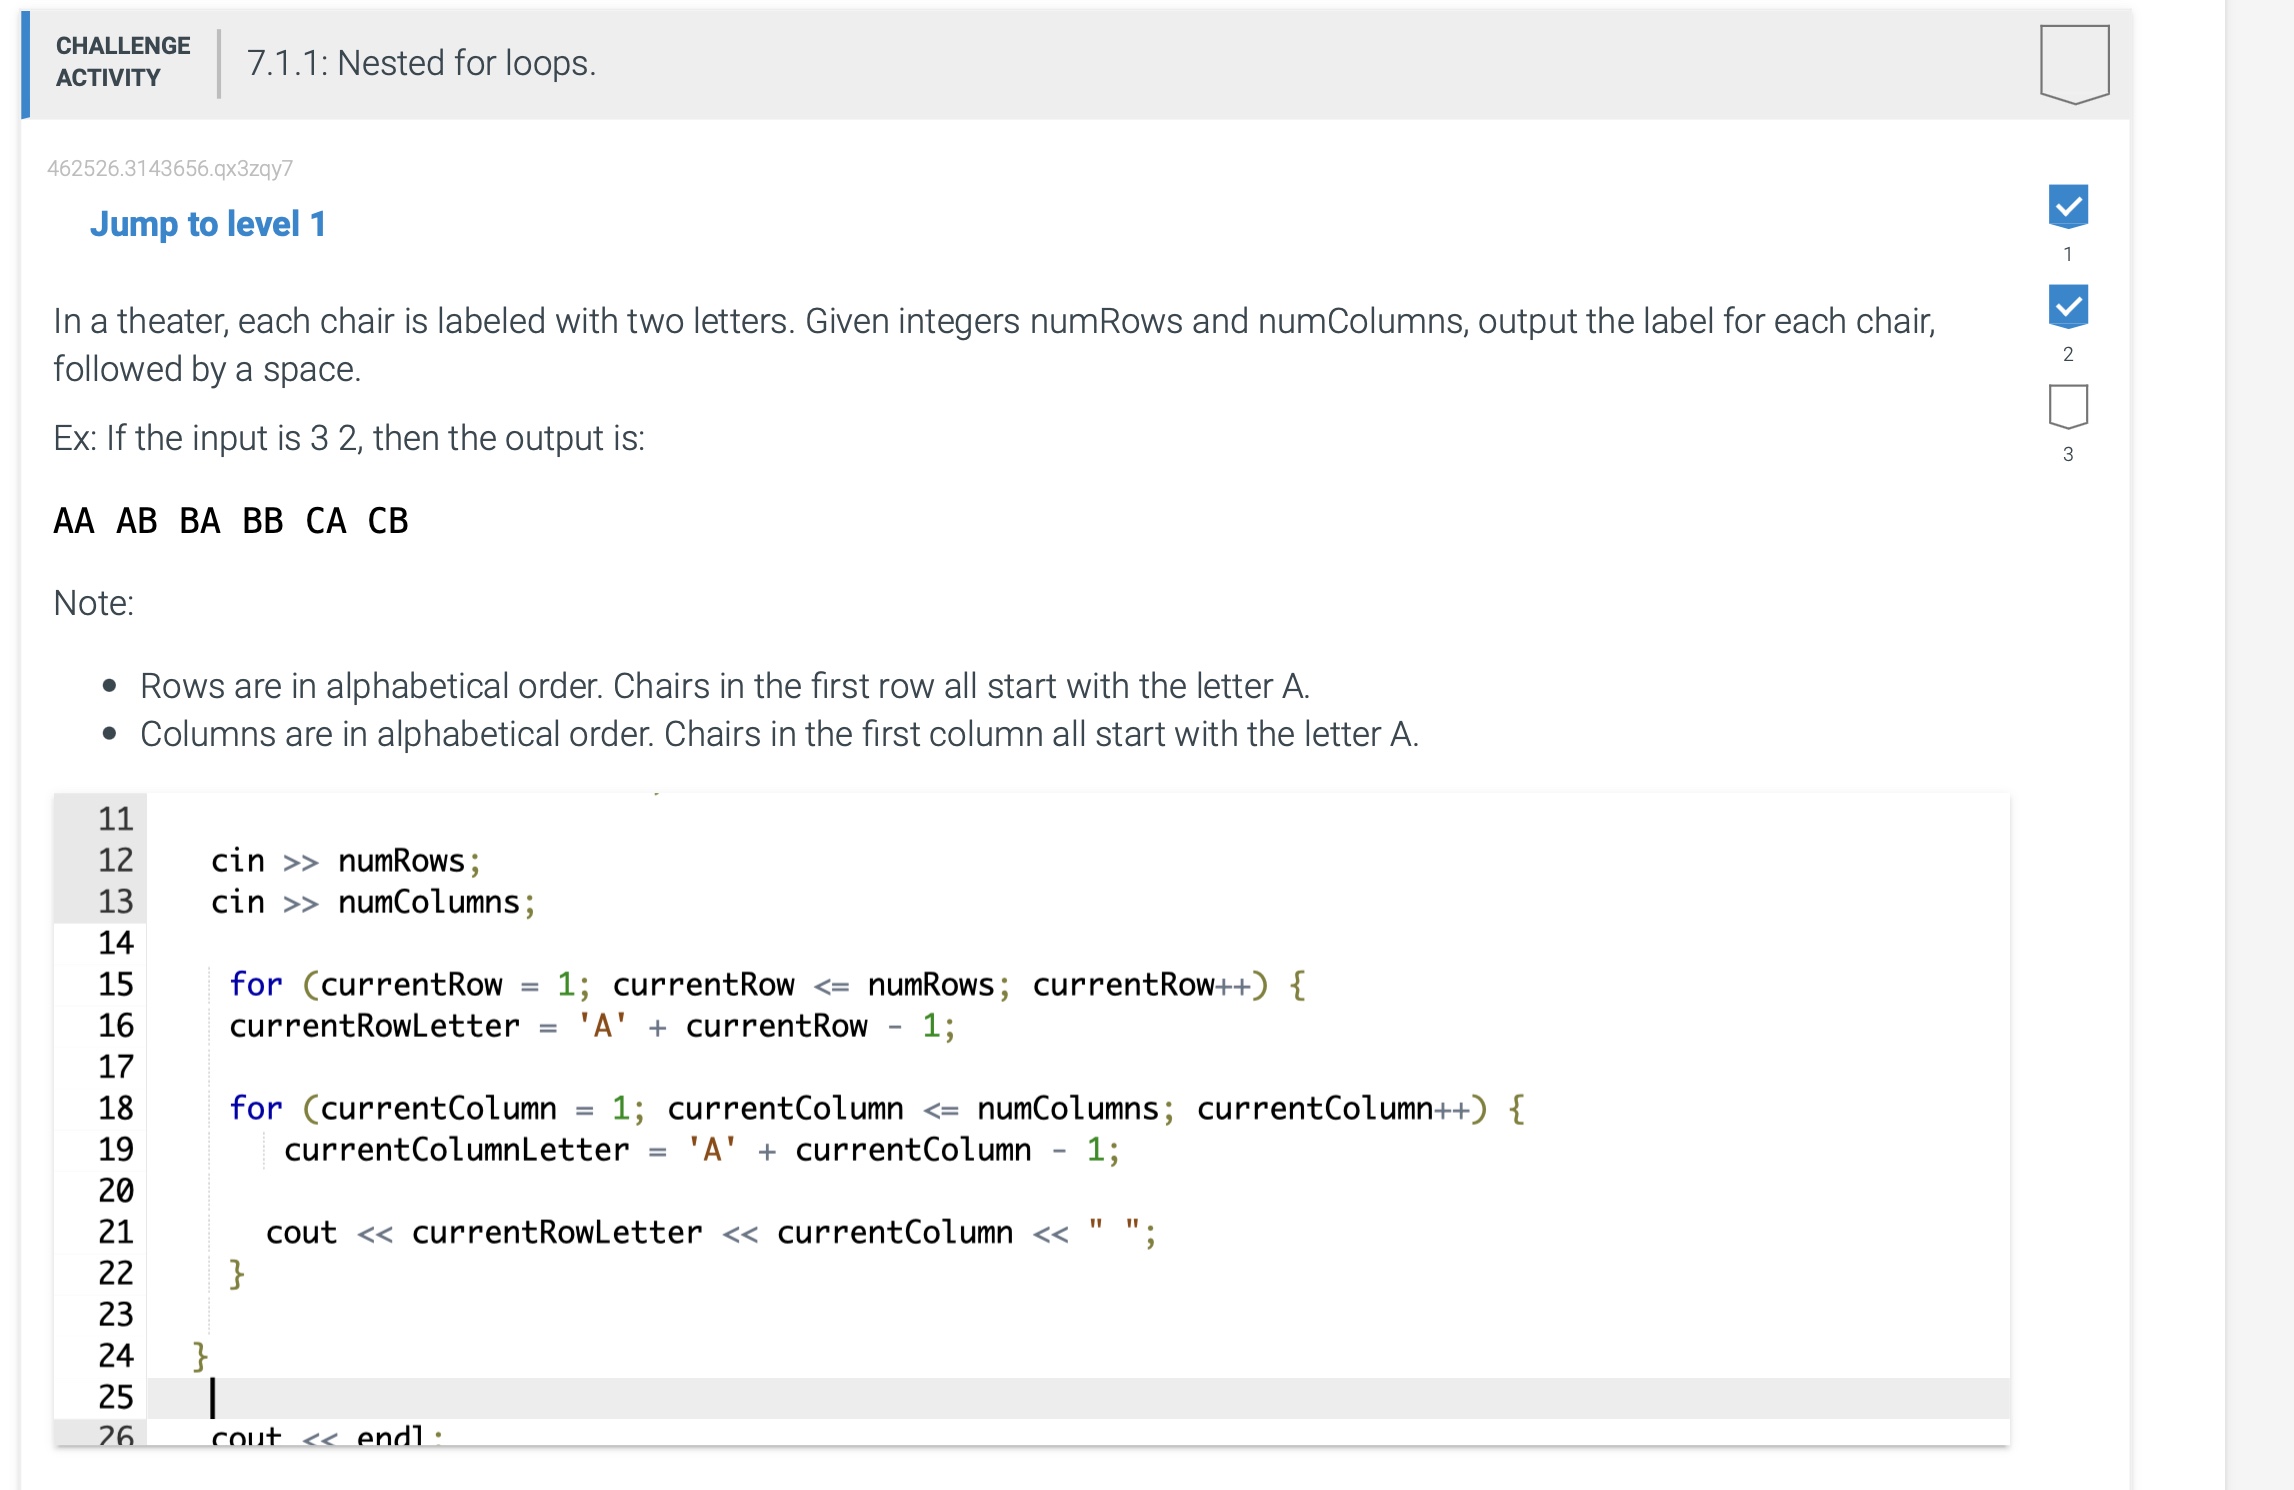The image size is (2294, 1490).
Task: Click the CHALLENGE ACTIVITY header label
Action: tap(122, 62)
